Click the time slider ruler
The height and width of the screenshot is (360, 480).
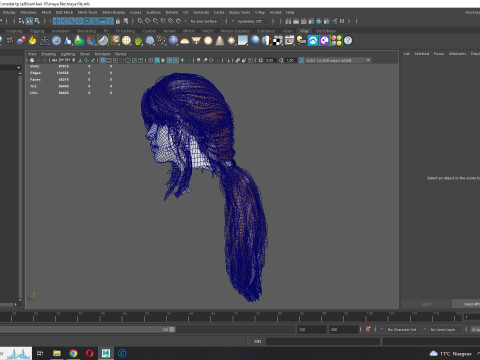click(x=231, y=316)
